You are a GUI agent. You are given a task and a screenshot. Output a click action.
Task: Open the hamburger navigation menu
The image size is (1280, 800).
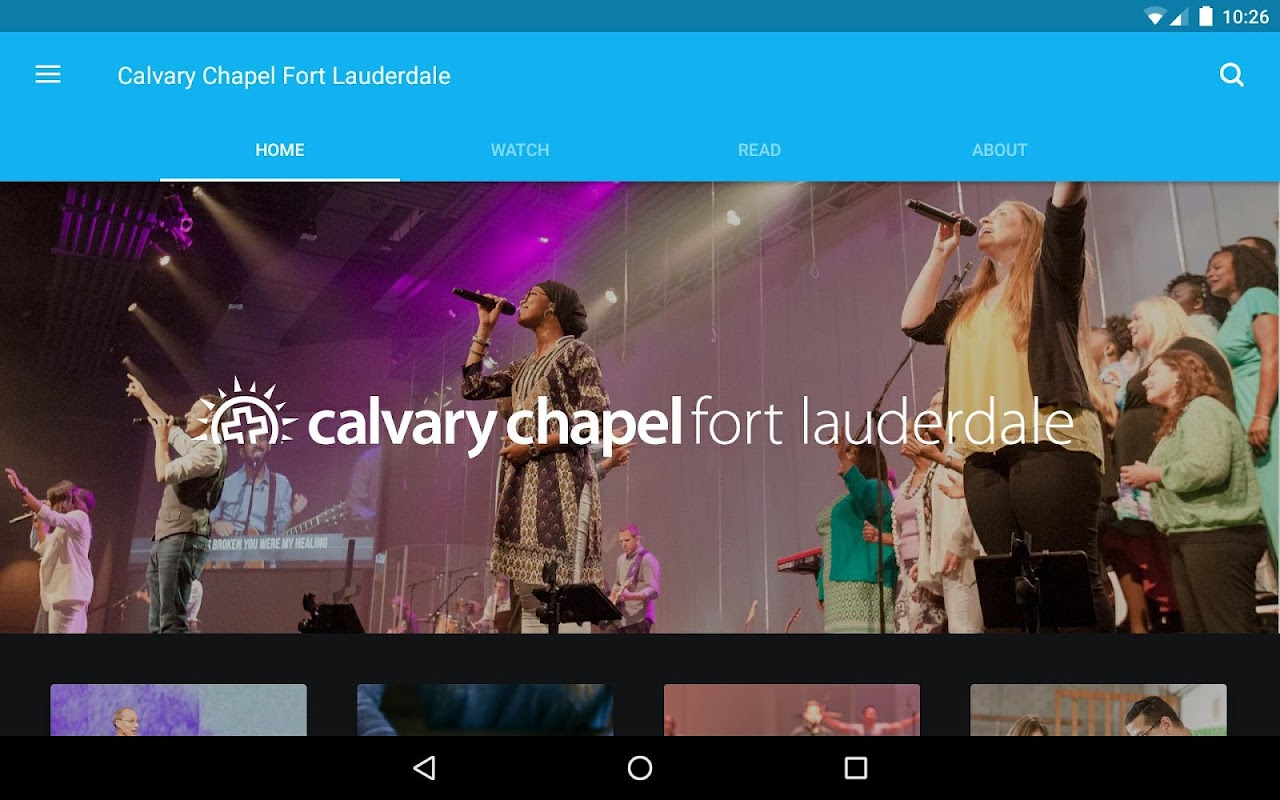(48, 75)
